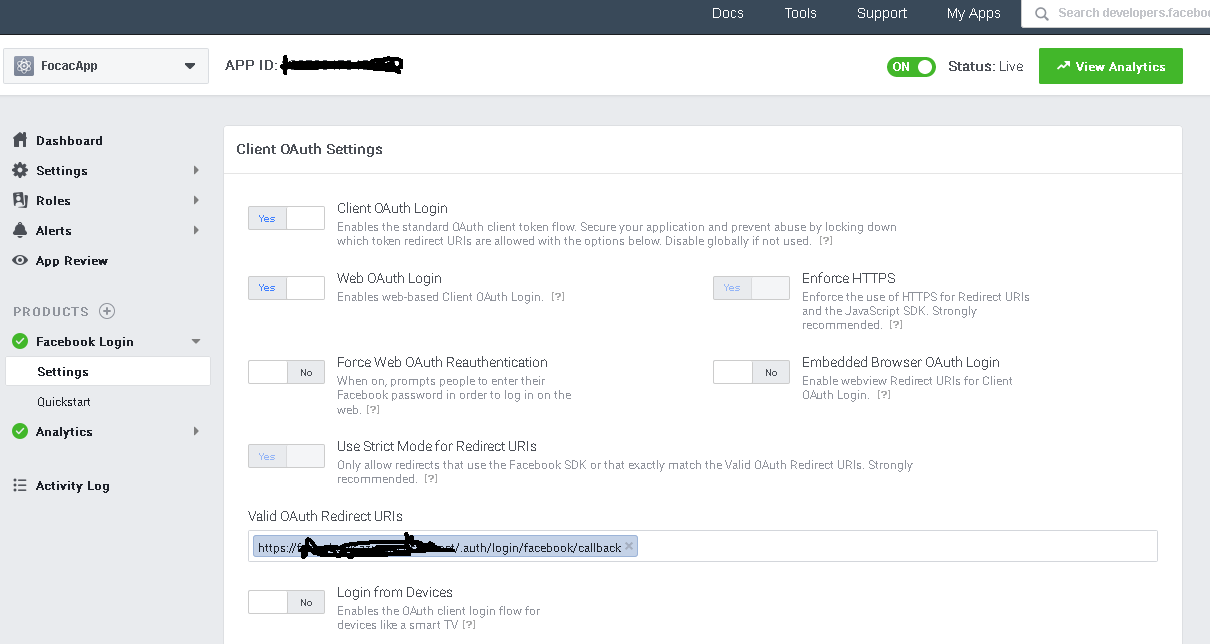1210x644 pixels.
Task: Click the Status: Live text
Action: [x=986, y=66]
